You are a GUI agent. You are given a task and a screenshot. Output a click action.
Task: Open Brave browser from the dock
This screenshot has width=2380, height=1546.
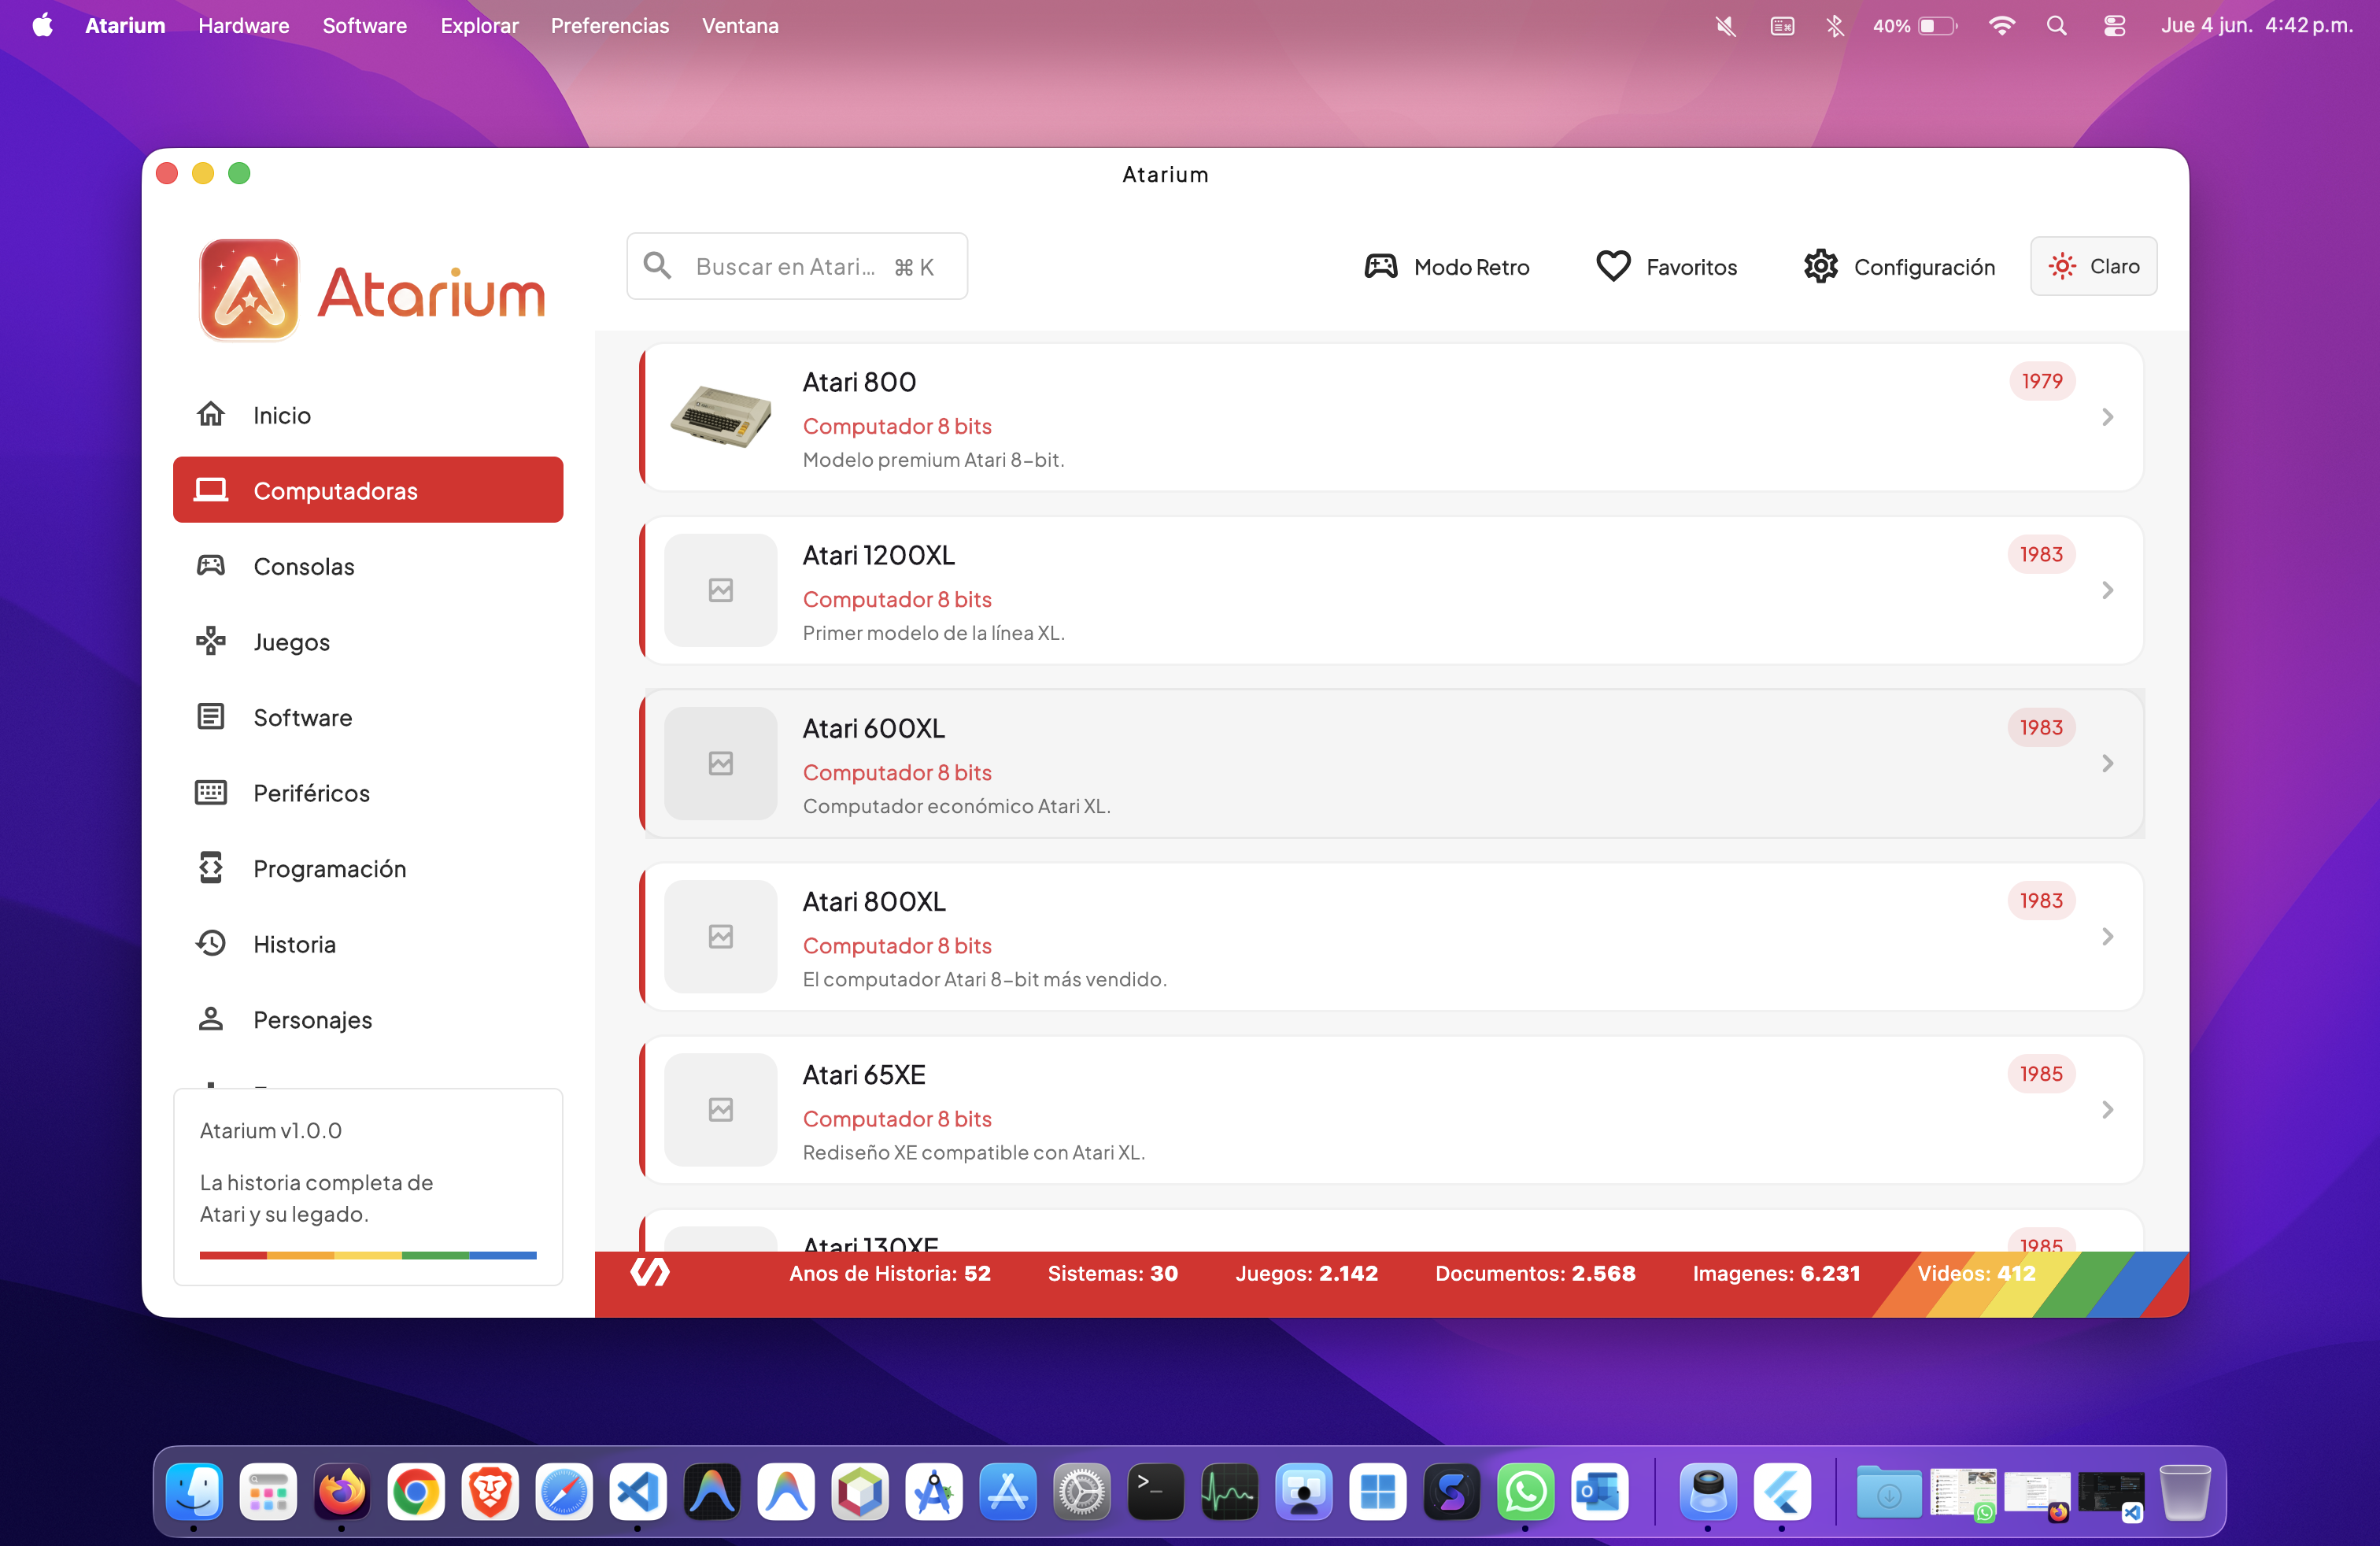tap(490, 1492)
